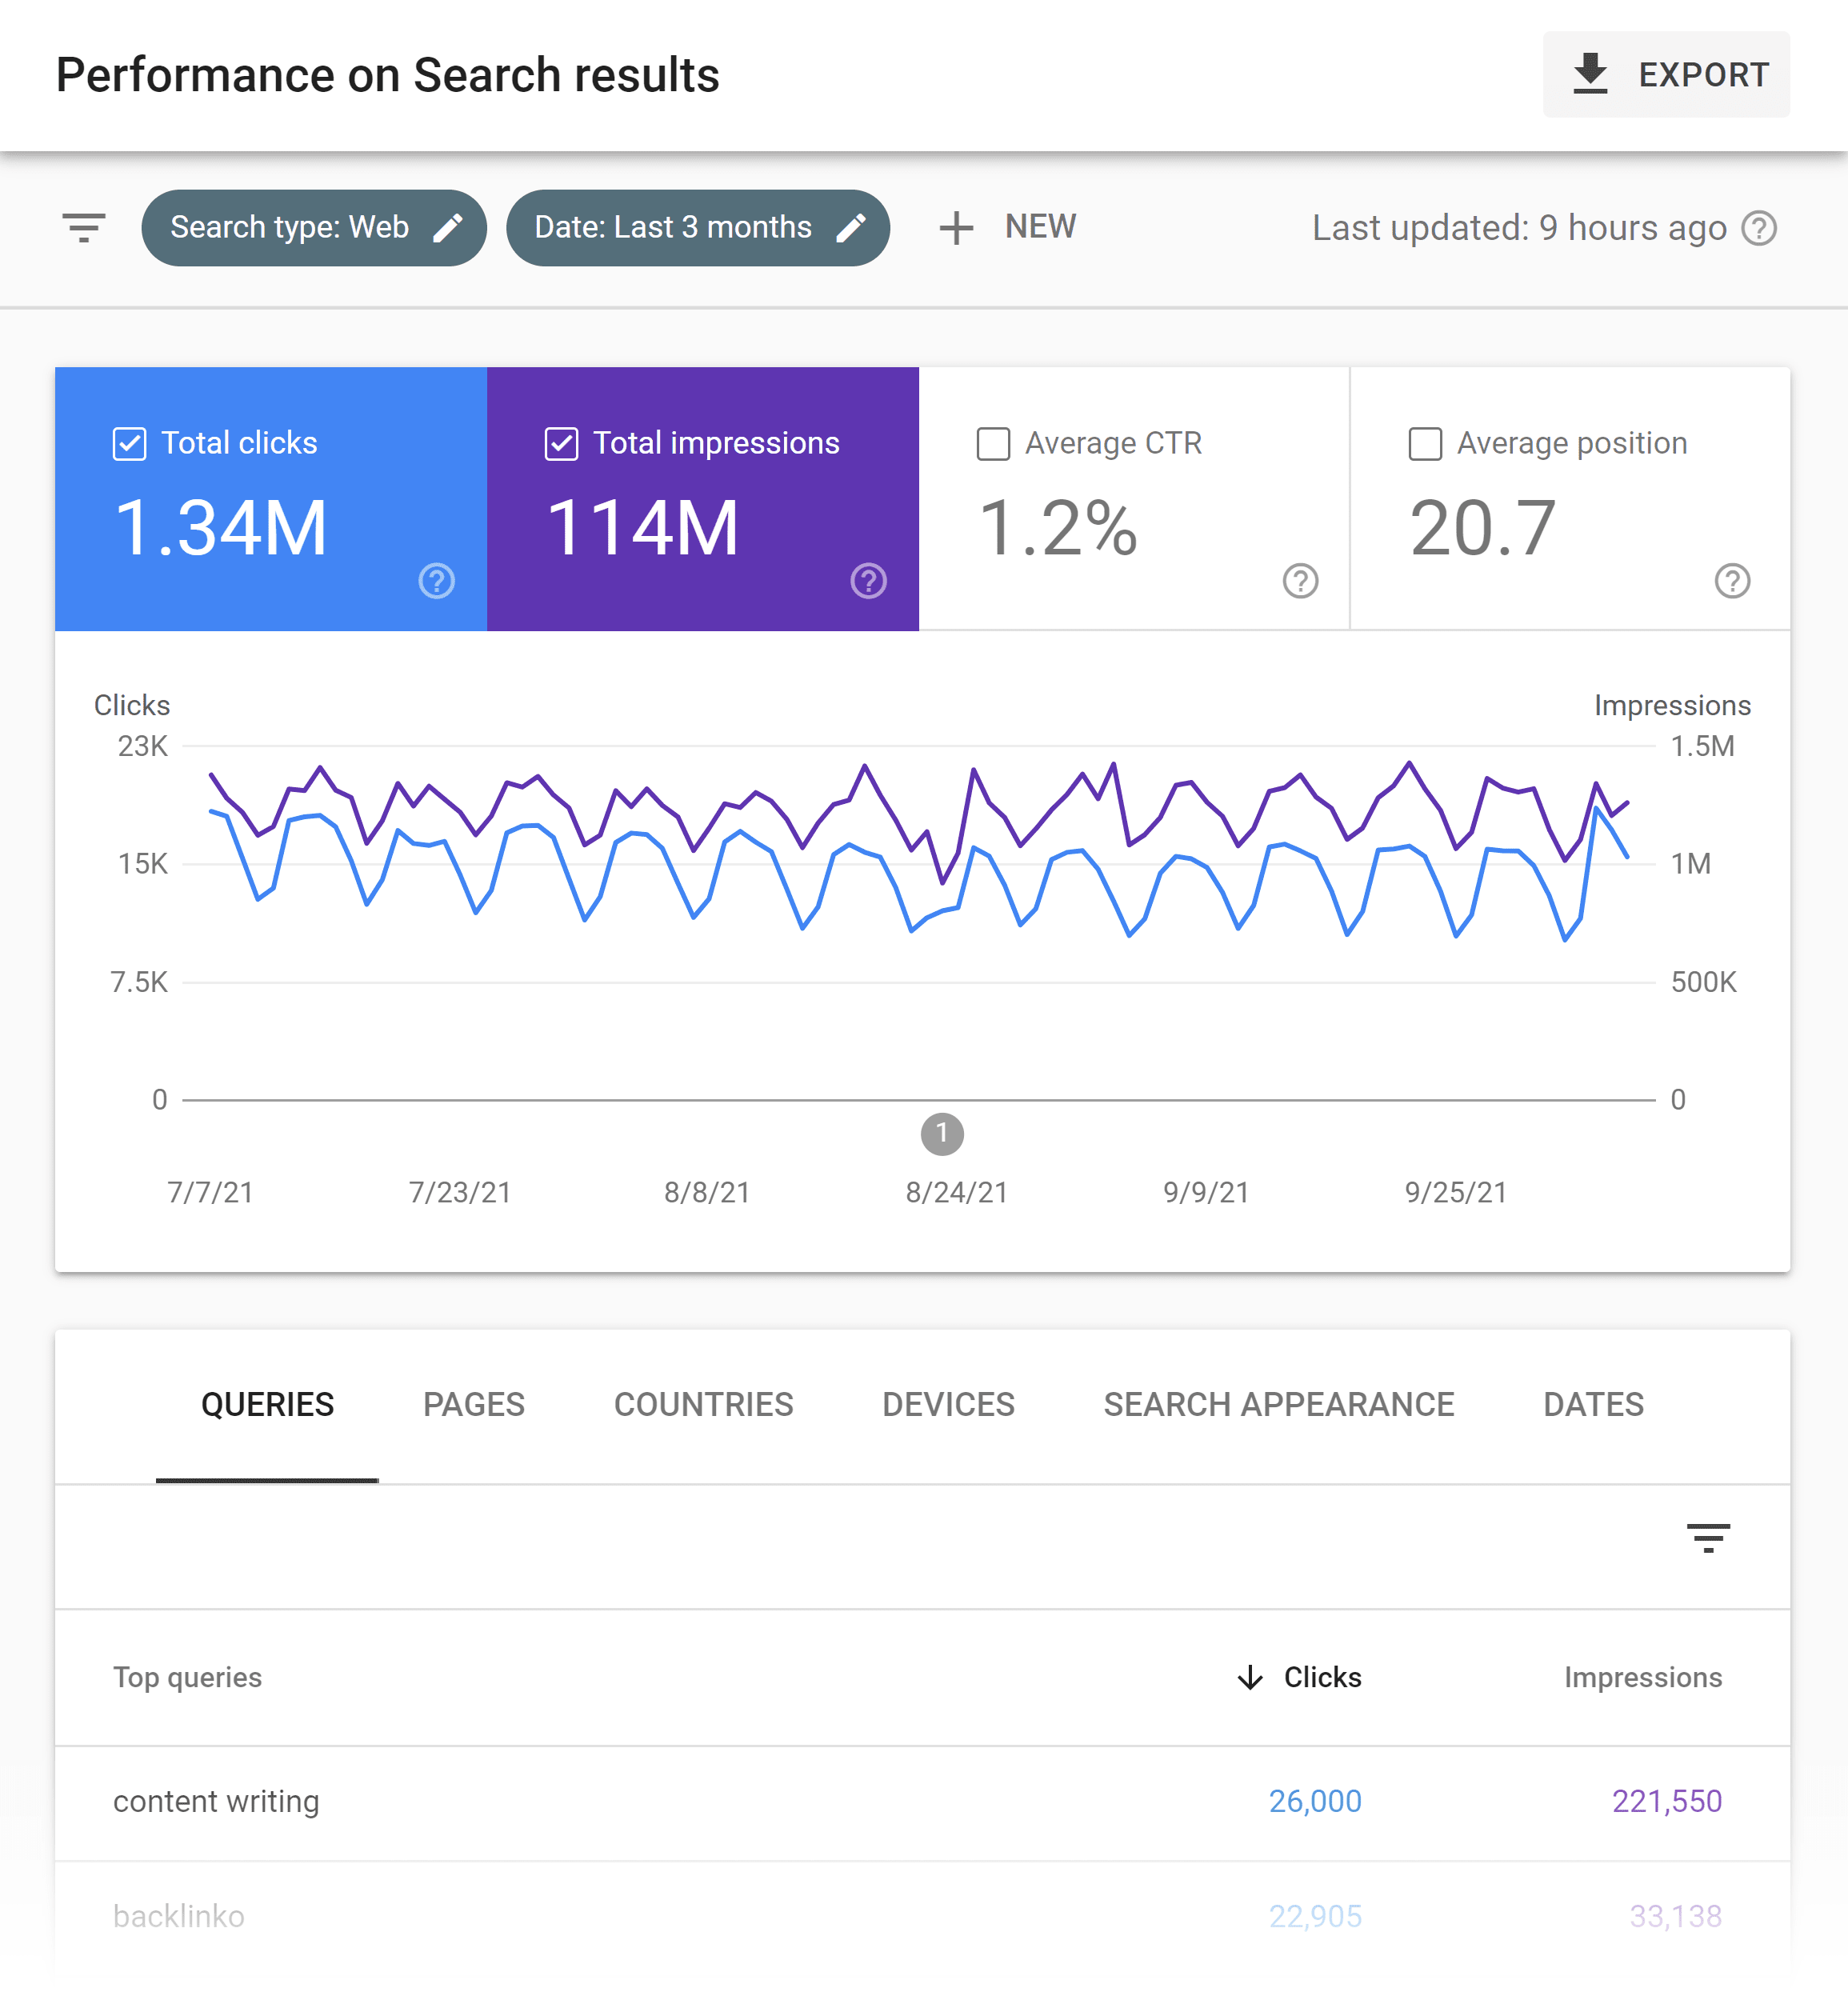1848x2004 pixels.
Task: Switch to the Countries tab
Action: (x=702, y=1403)
